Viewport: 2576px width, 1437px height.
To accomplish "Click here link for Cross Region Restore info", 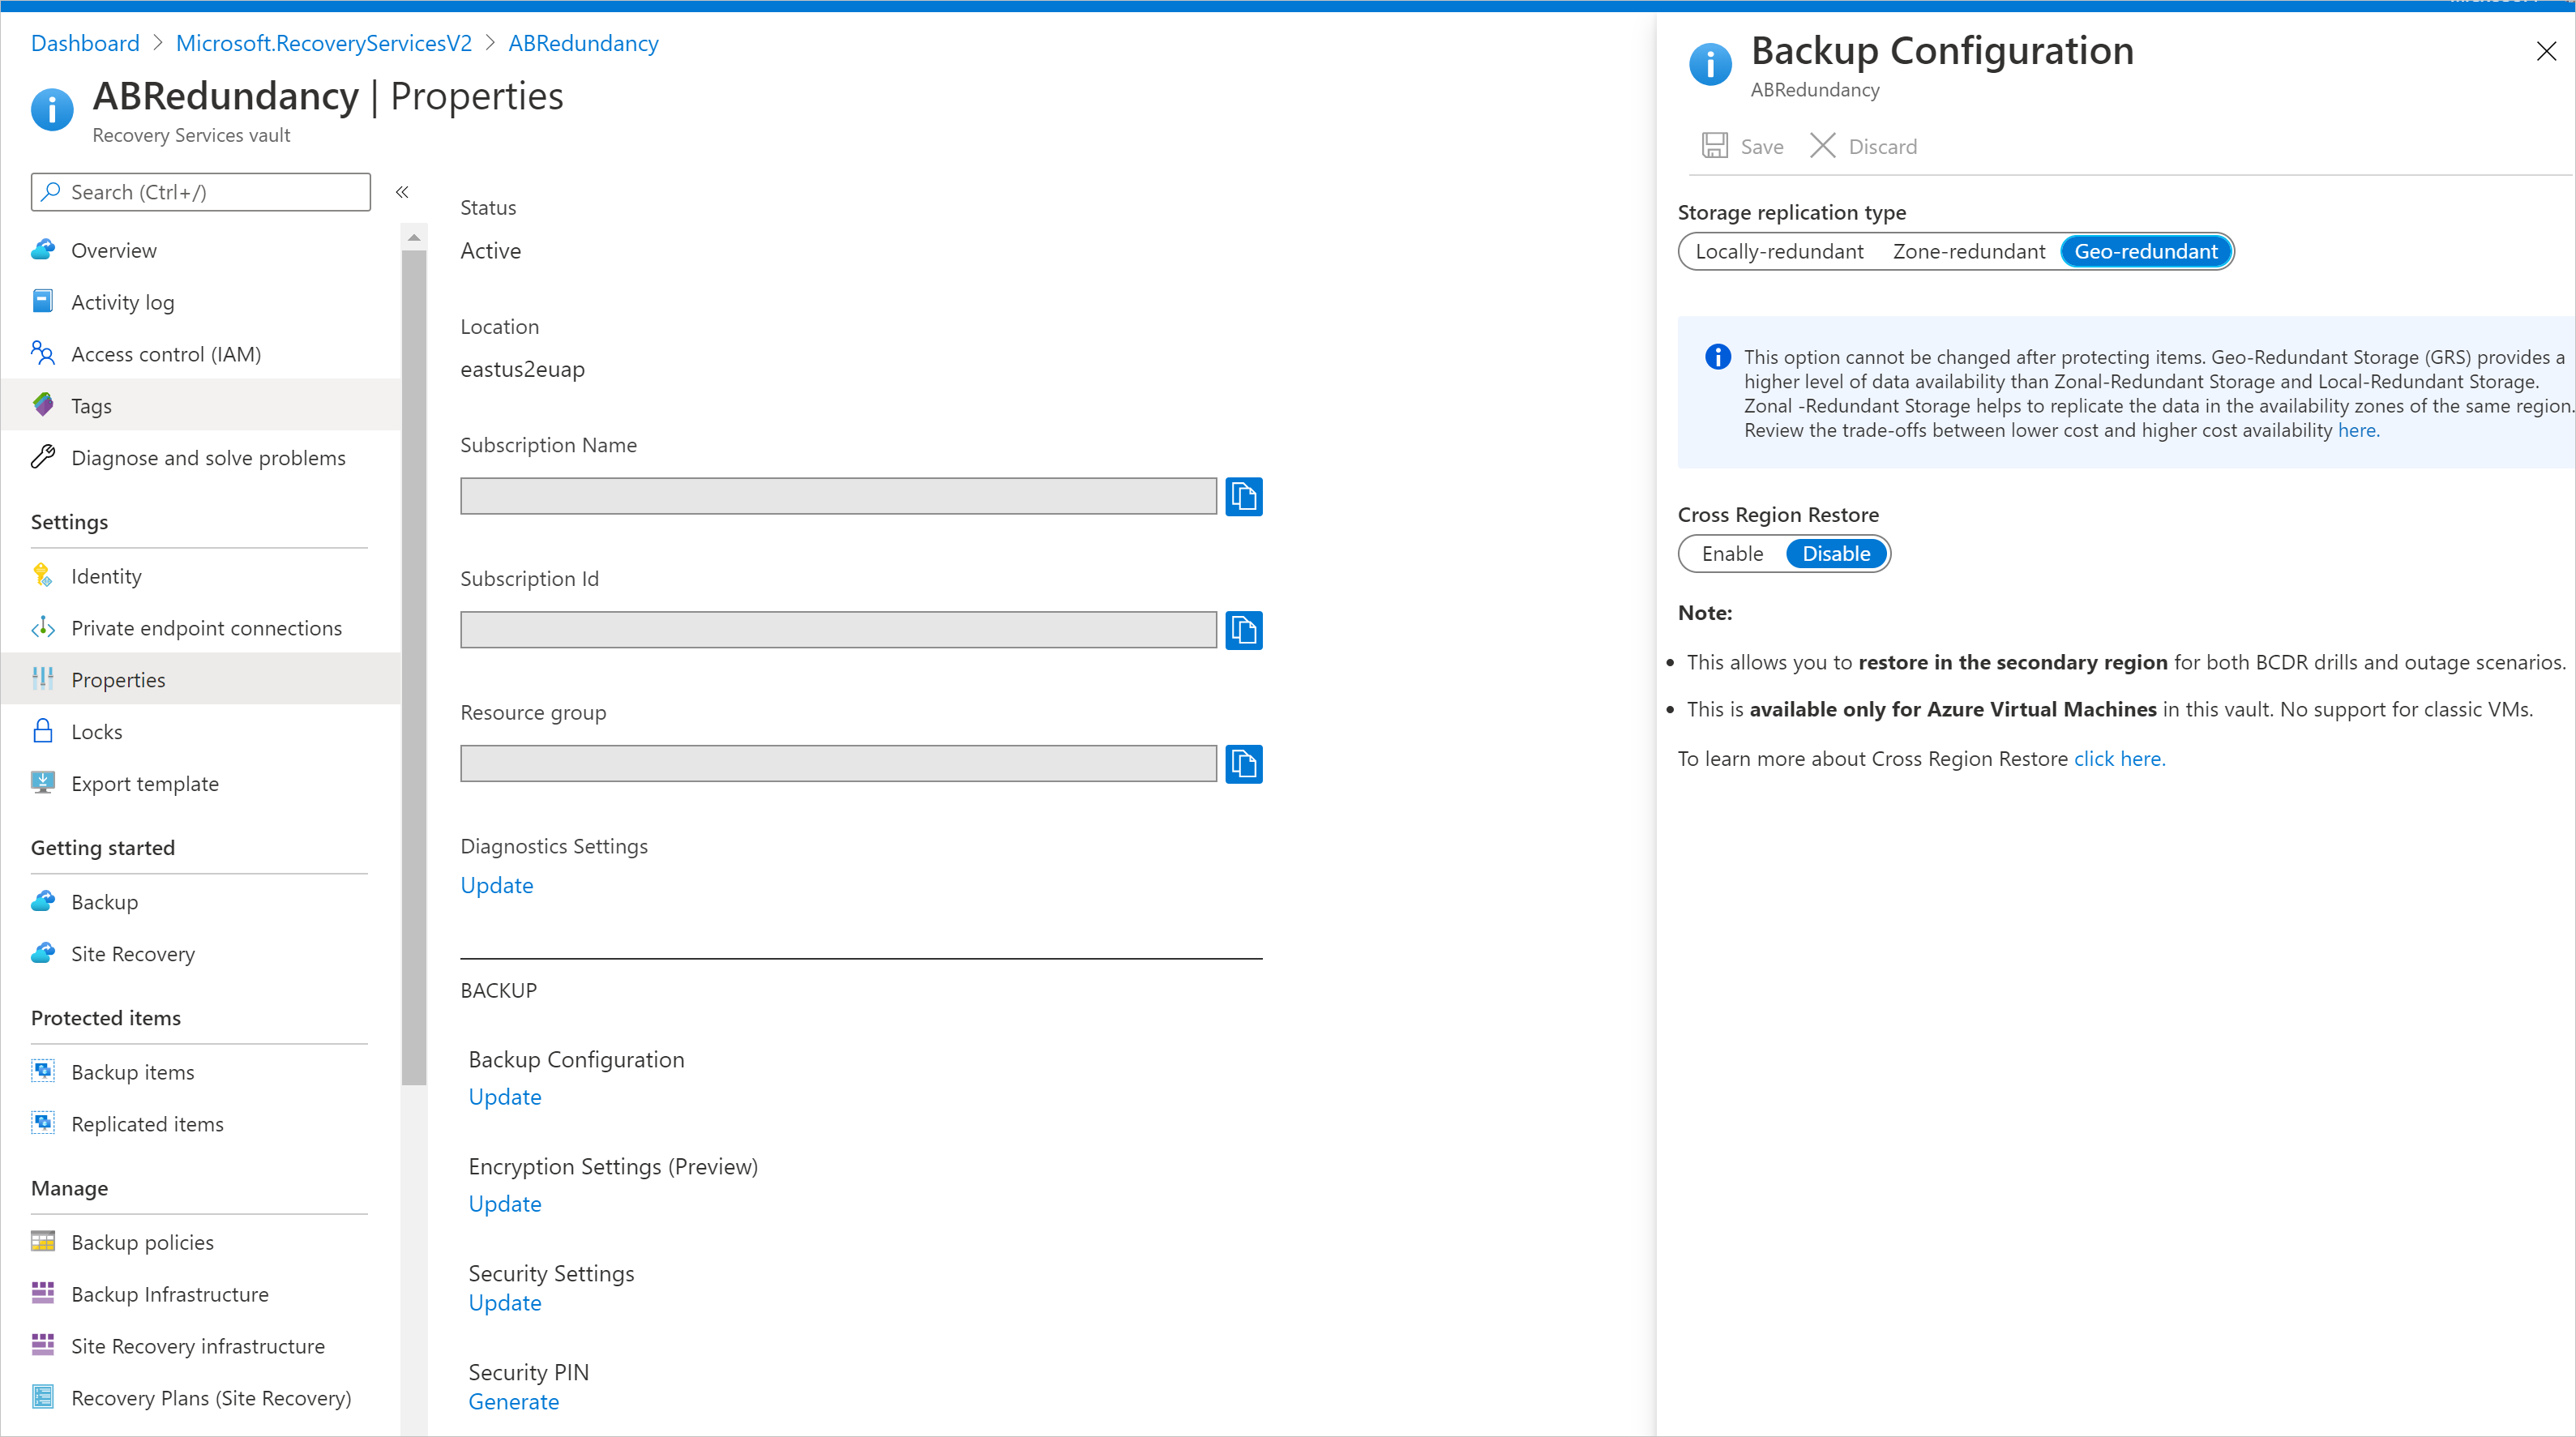I will tap(2118, 758).
